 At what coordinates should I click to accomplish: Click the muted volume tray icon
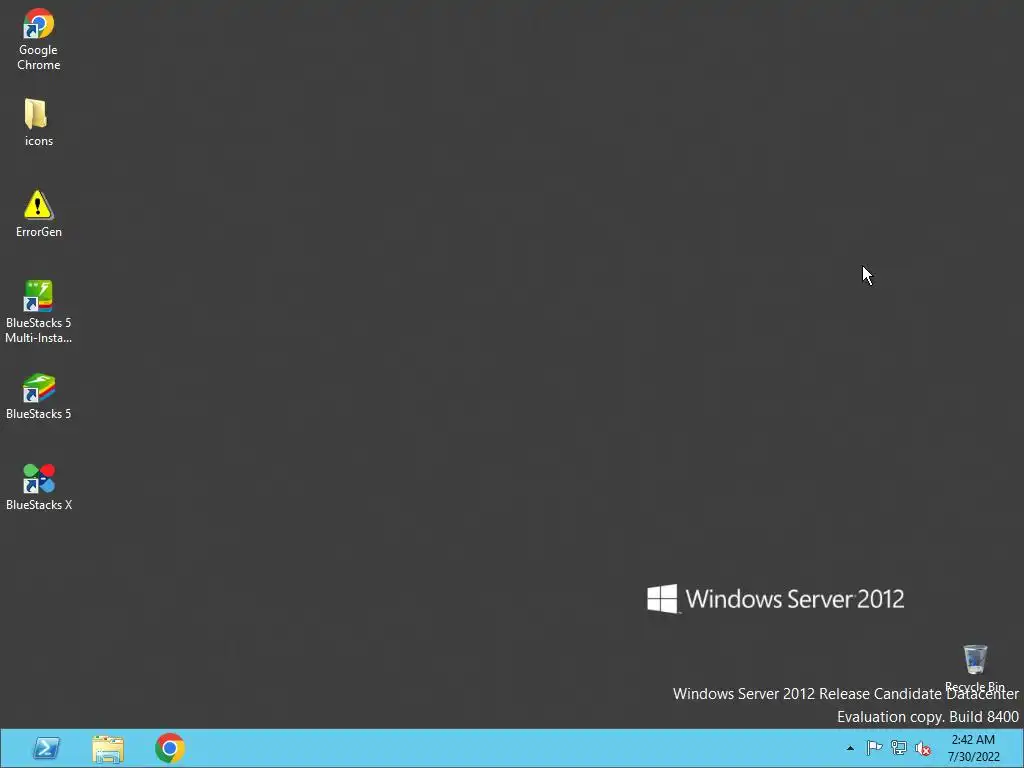(x=923, y=748)
